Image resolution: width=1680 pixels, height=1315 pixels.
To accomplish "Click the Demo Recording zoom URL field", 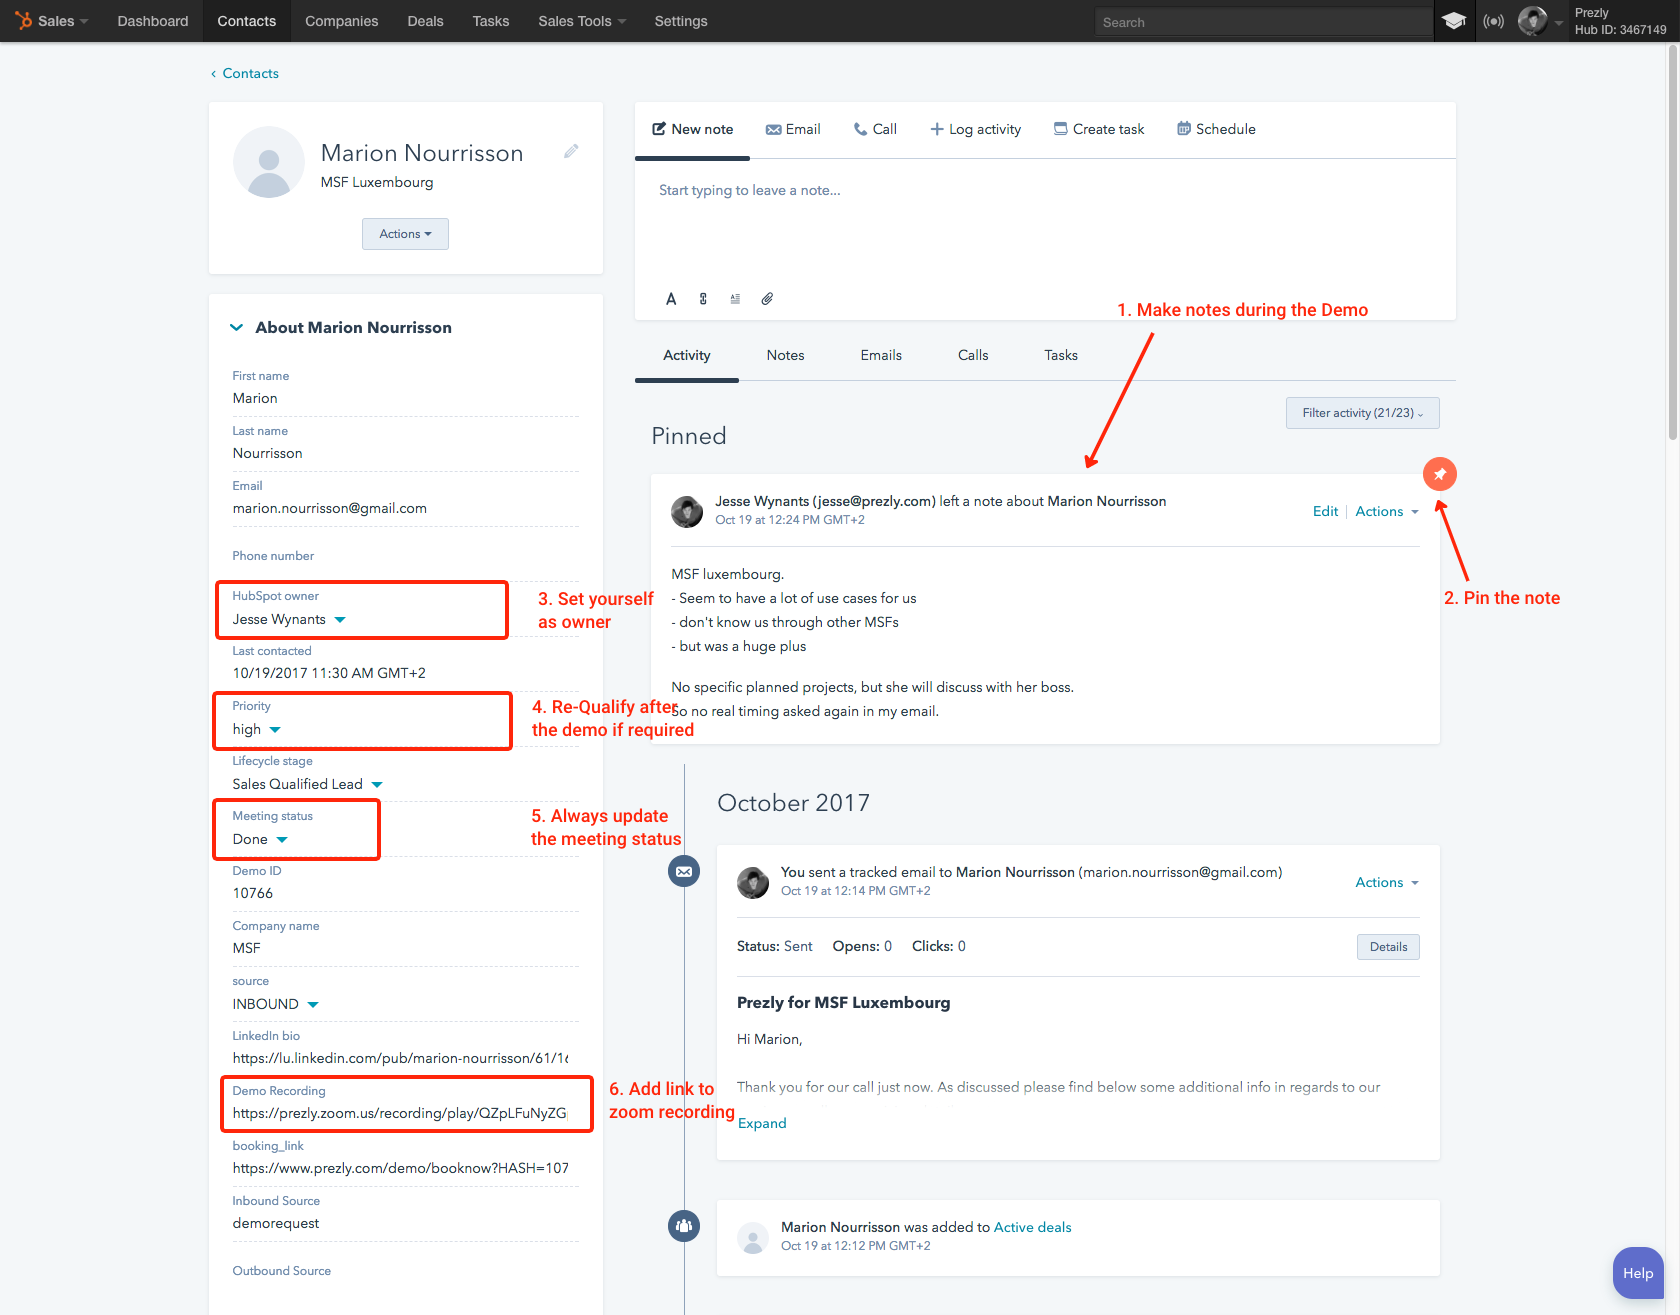I will (x=400, y=1113).
